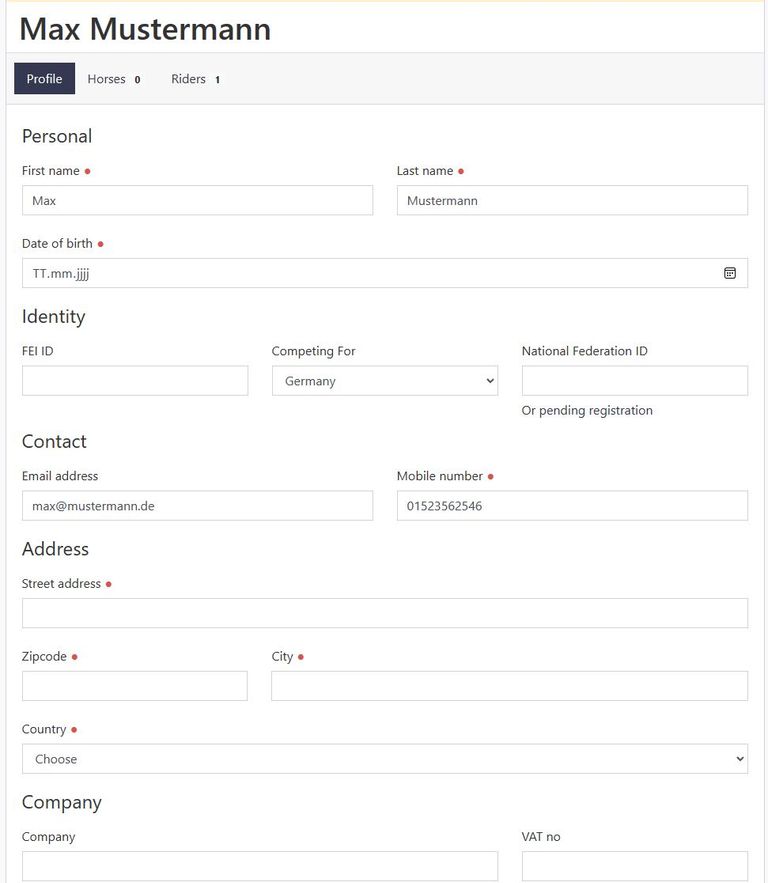
Task: Focus the Company name field
Action: point(260,866)
